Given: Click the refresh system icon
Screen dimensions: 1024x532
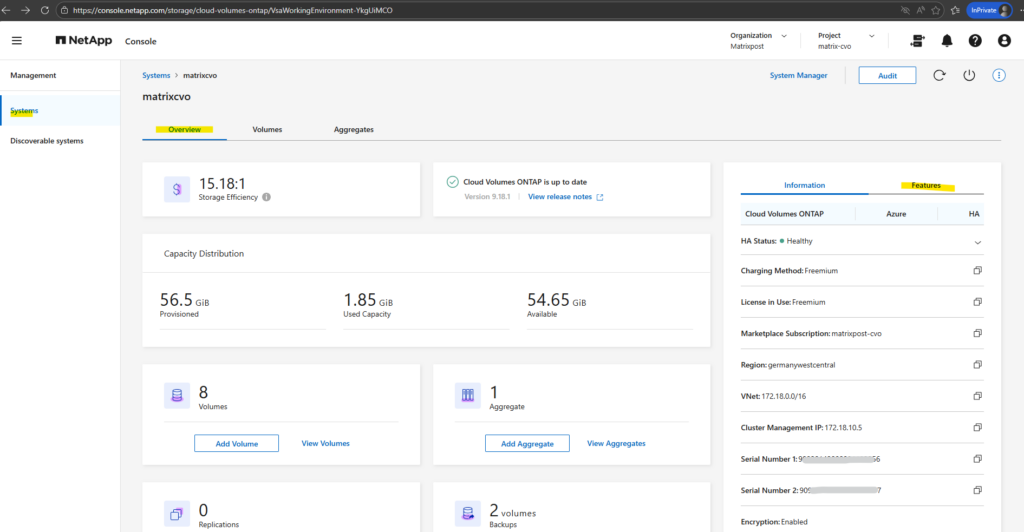Looking at the screenshot, I should coord(938,76).
